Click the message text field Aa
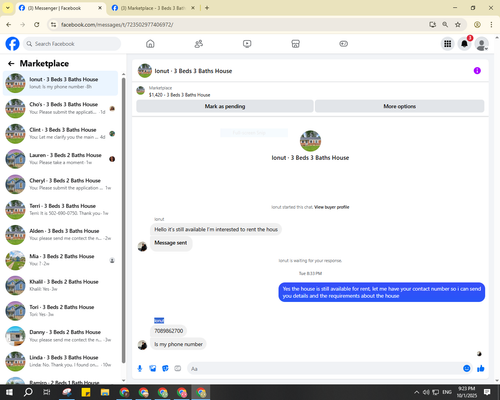This screenshot has width=500, height=400. click(325, 369)
